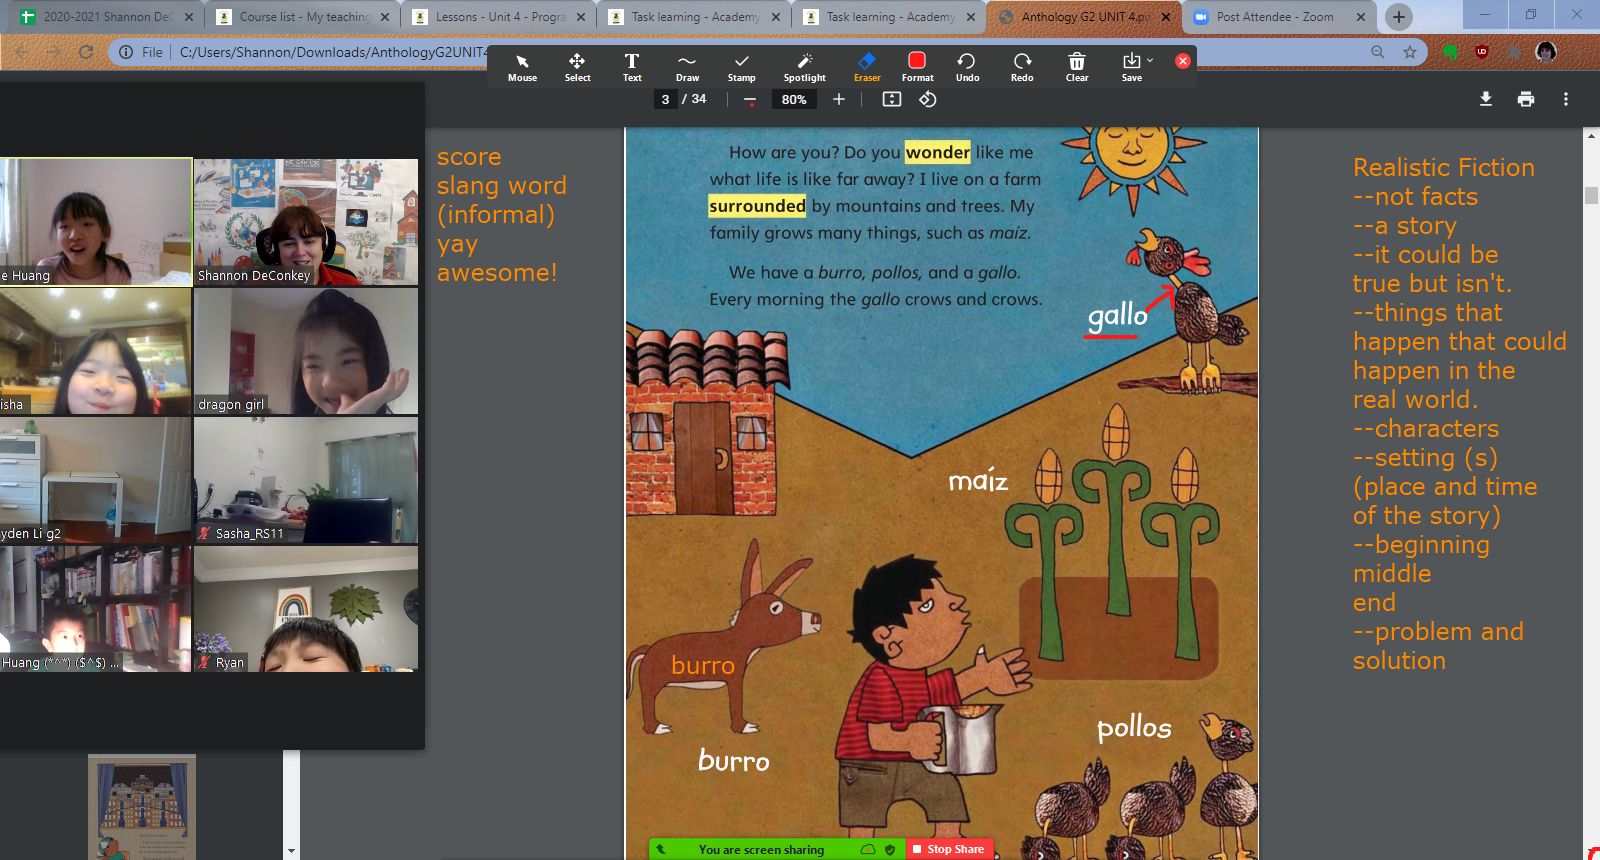Select dragon girl video tile

pos(306,351)
